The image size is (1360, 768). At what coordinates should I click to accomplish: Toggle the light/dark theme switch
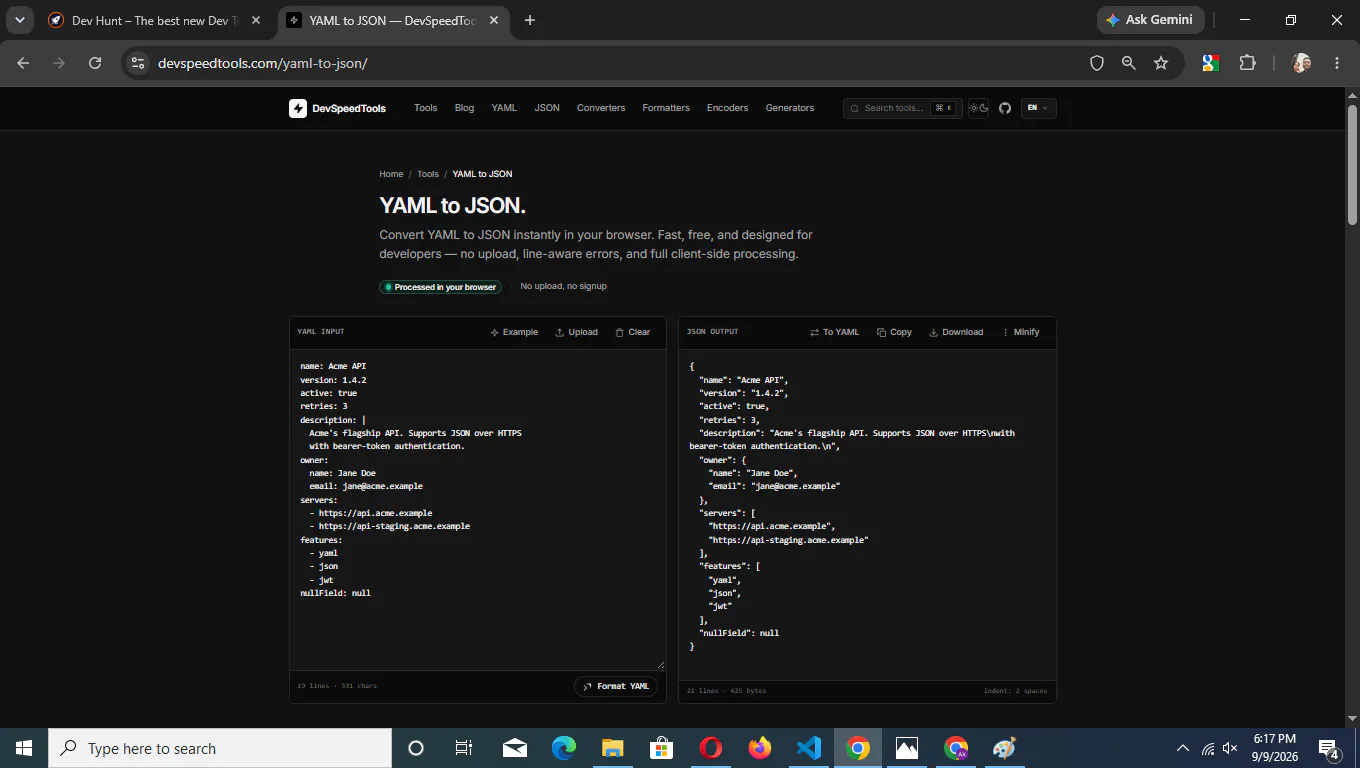pos(979,108)
